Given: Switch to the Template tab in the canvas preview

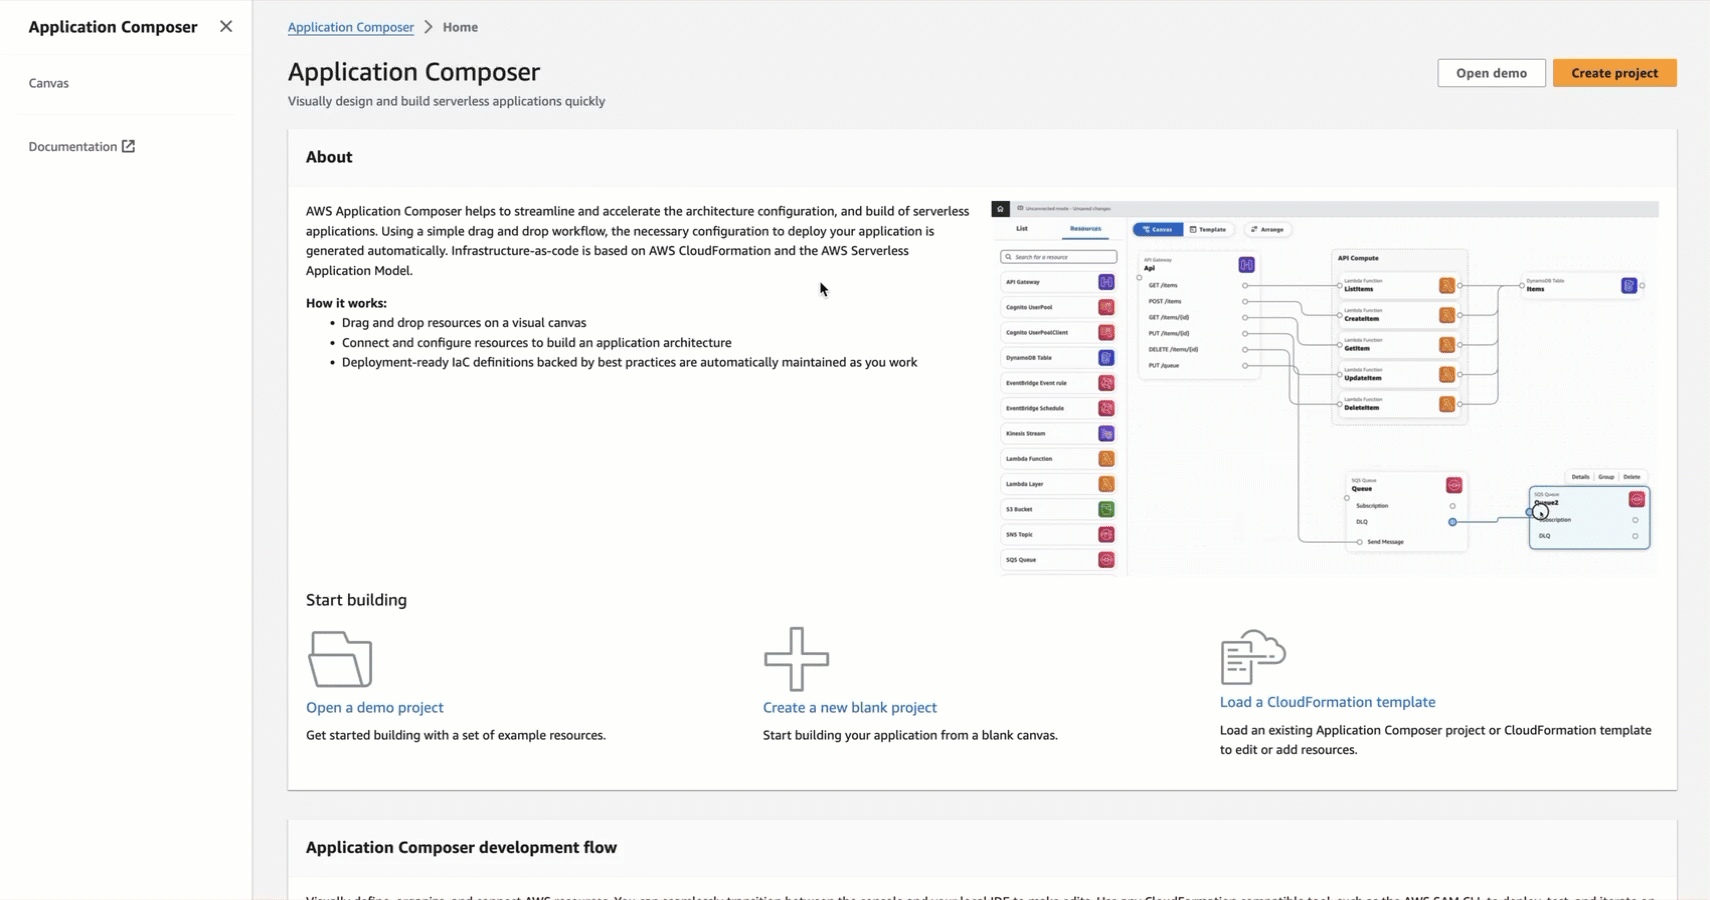Looking at the screenshot, I should click(x=1209, y=229).
